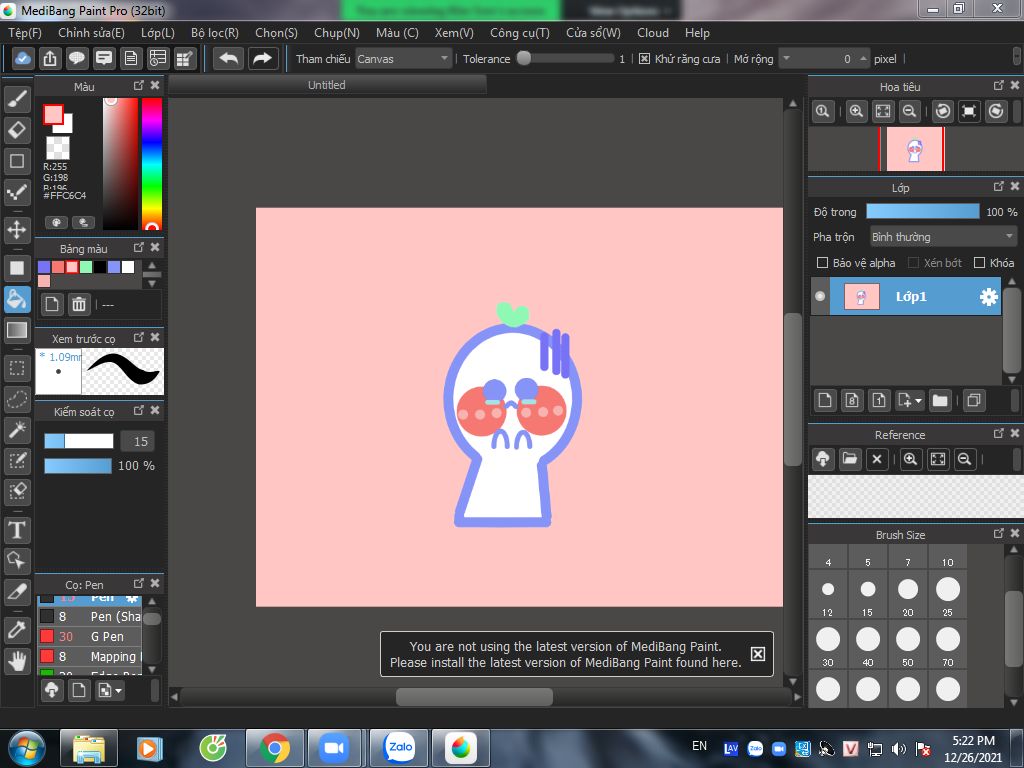Screen dimensions: 1024x768
Task: Select the Brush tool
Action: tap(17, 99)
